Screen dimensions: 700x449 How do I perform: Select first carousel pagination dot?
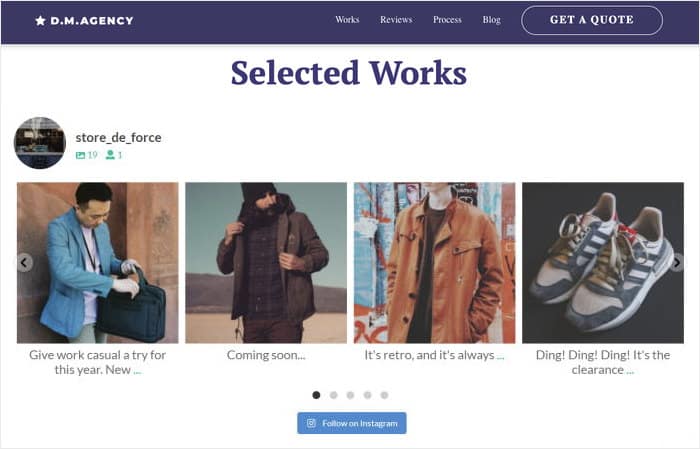pos(316,395)
